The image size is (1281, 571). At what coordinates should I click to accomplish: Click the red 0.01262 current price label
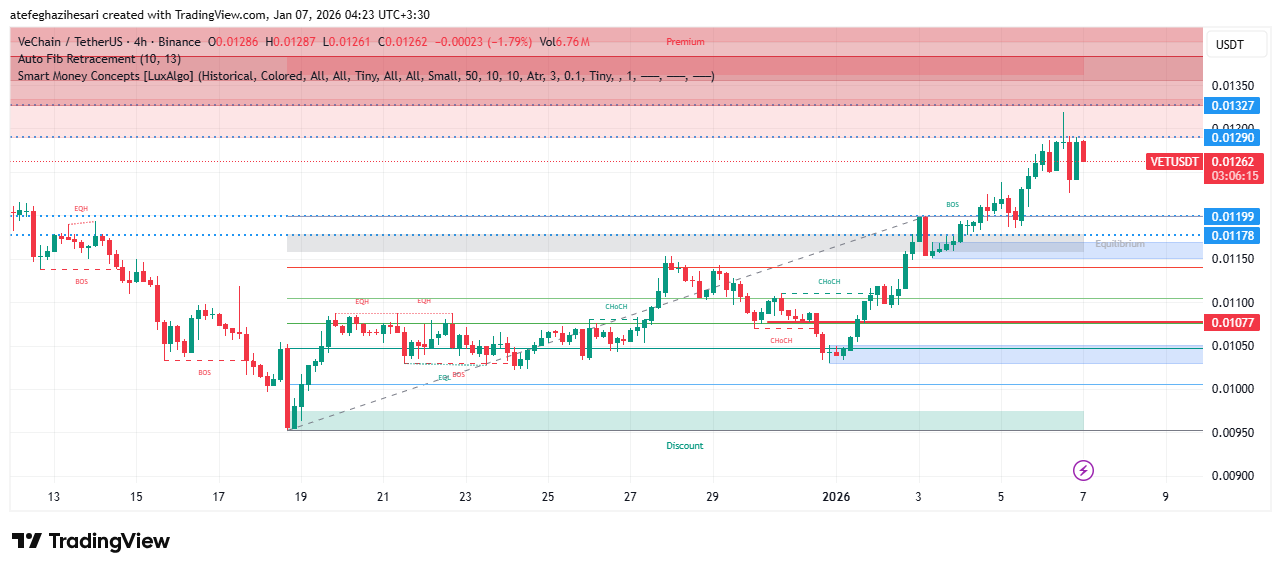[1233, 161]
